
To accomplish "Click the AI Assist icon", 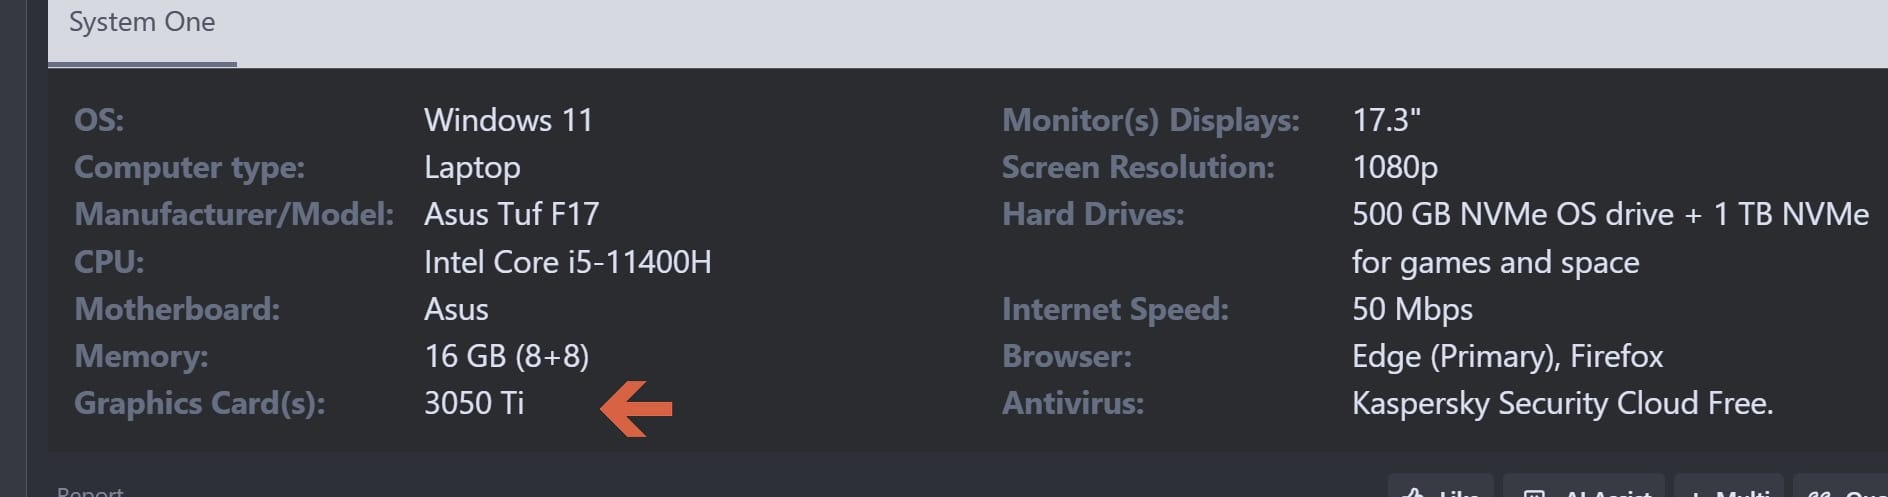I will tap(1533, 493).
